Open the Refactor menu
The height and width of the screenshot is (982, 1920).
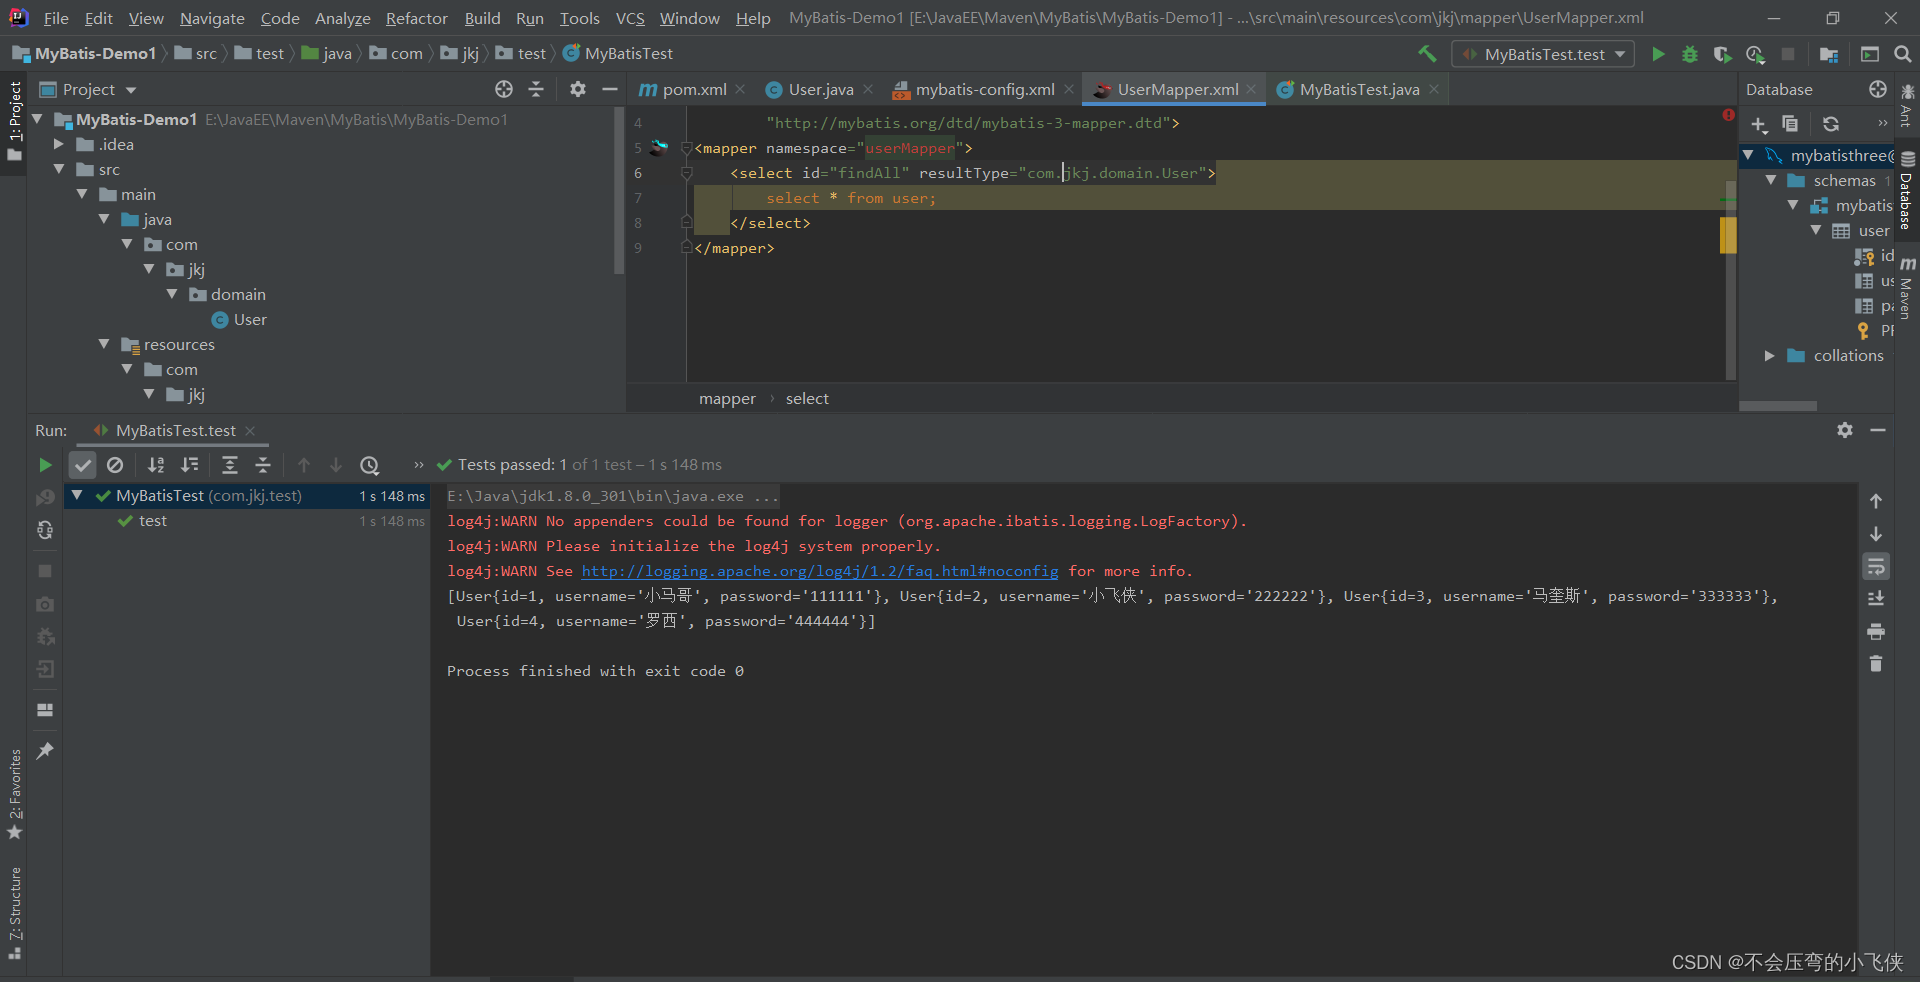point(416,18)
